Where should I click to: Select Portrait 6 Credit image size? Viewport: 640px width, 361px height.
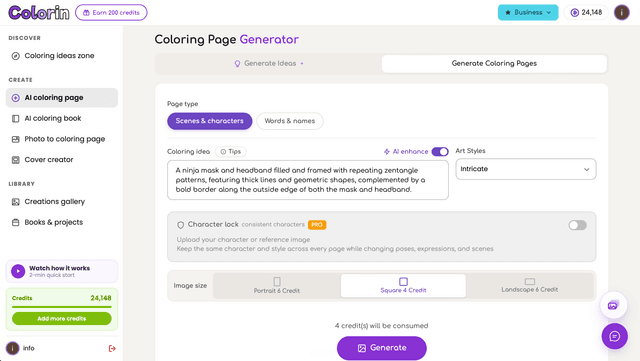point(277,285)
